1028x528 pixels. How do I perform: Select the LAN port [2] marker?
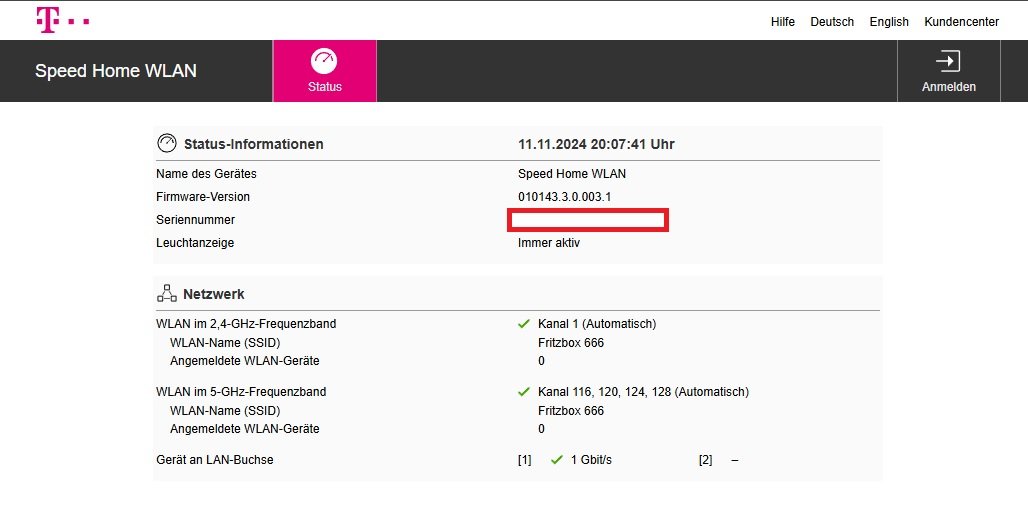click(x=705, y=460)
